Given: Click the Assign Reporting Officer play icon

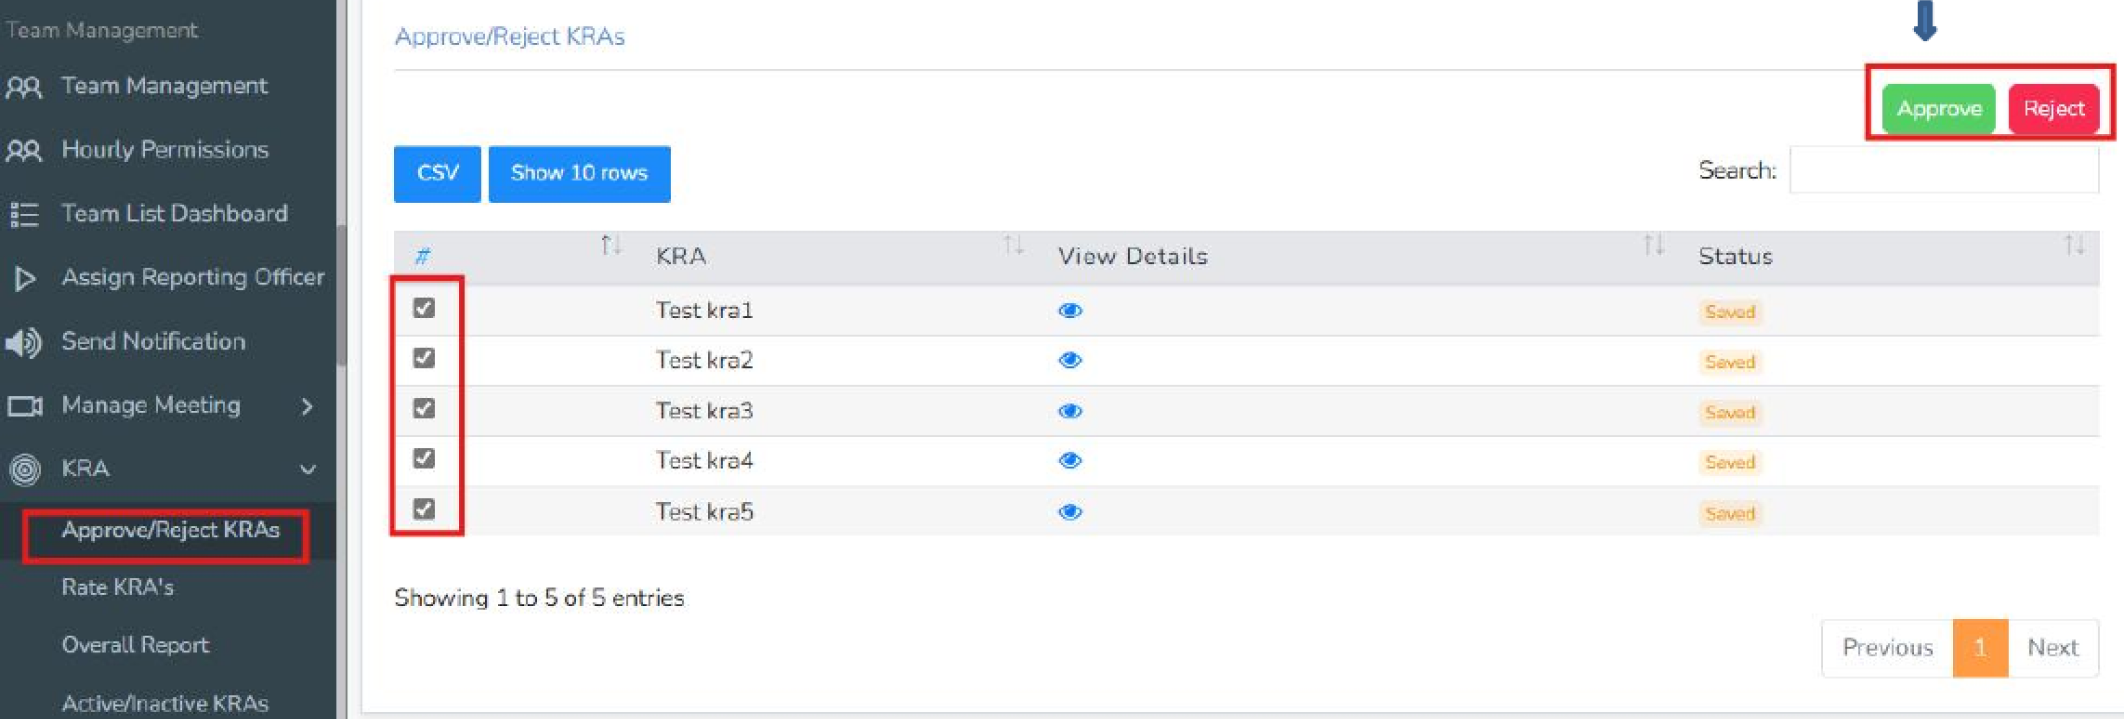Looking at the screenshot, I should pyautogui.click(x=25, y=278).
